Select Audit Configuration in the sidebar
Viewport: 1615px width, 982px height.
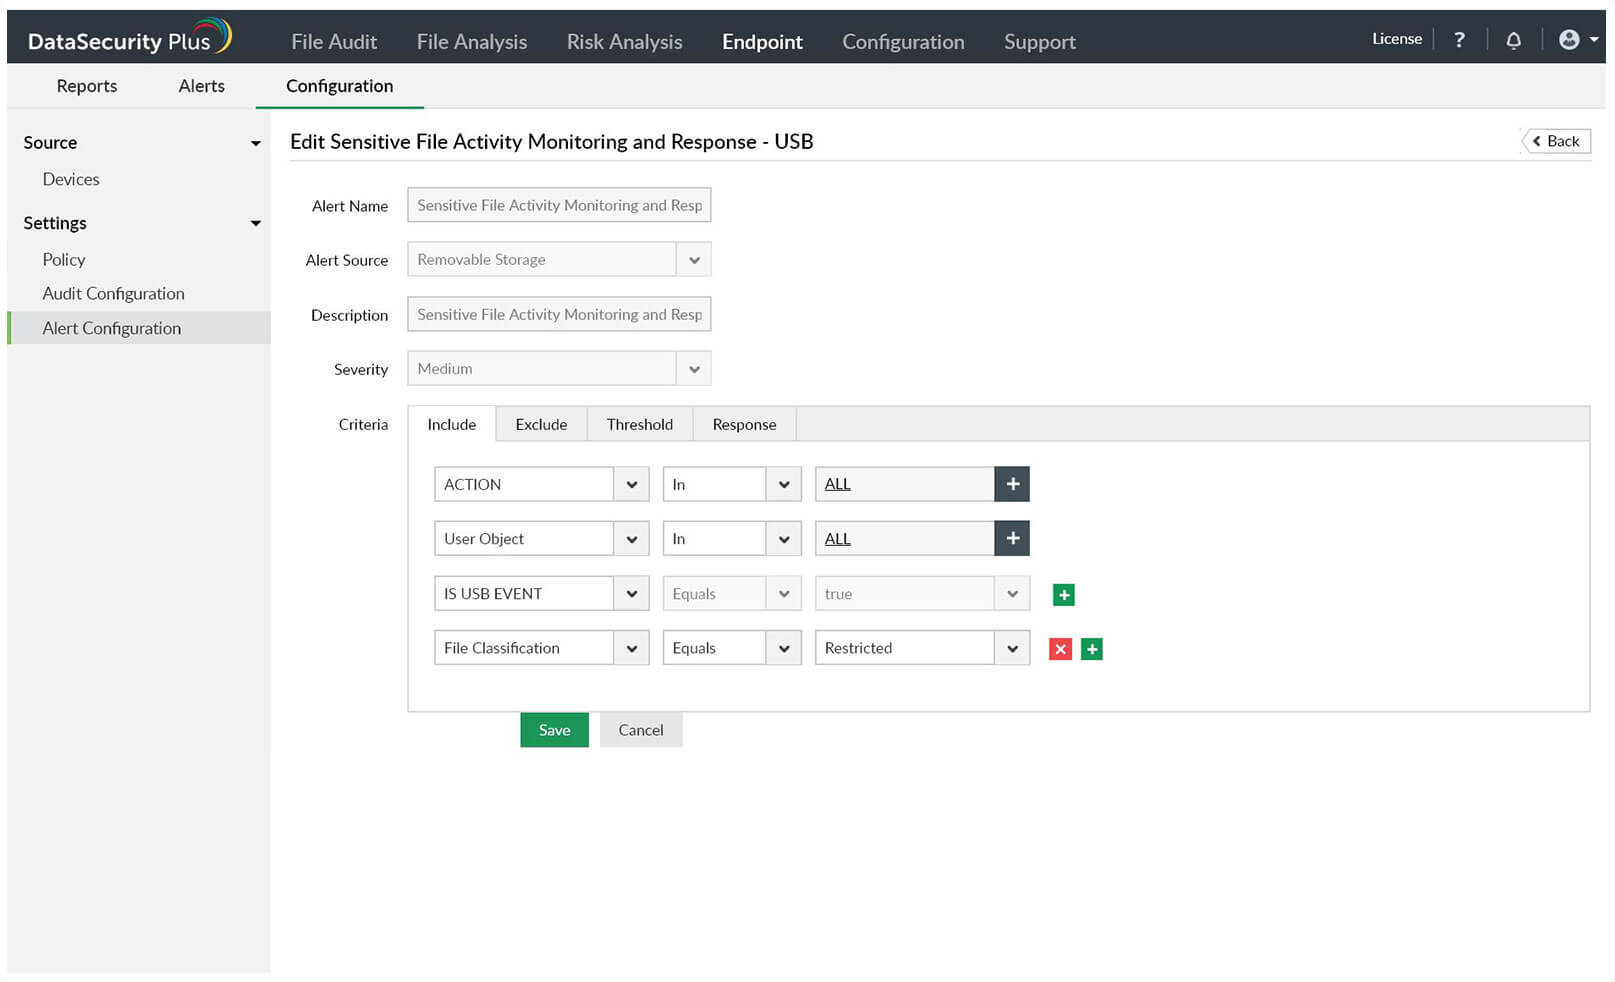click(x=113, y=293)
